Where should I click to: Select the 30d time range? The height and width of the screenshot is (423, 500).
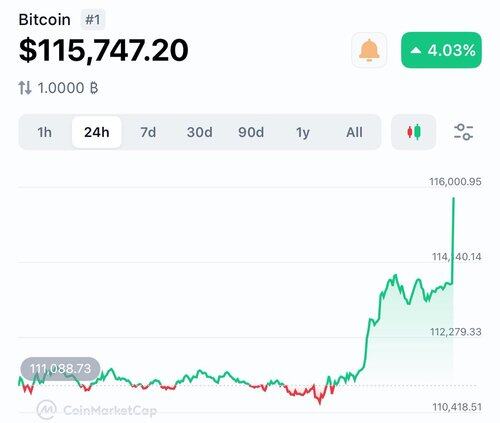click(199, 132)
